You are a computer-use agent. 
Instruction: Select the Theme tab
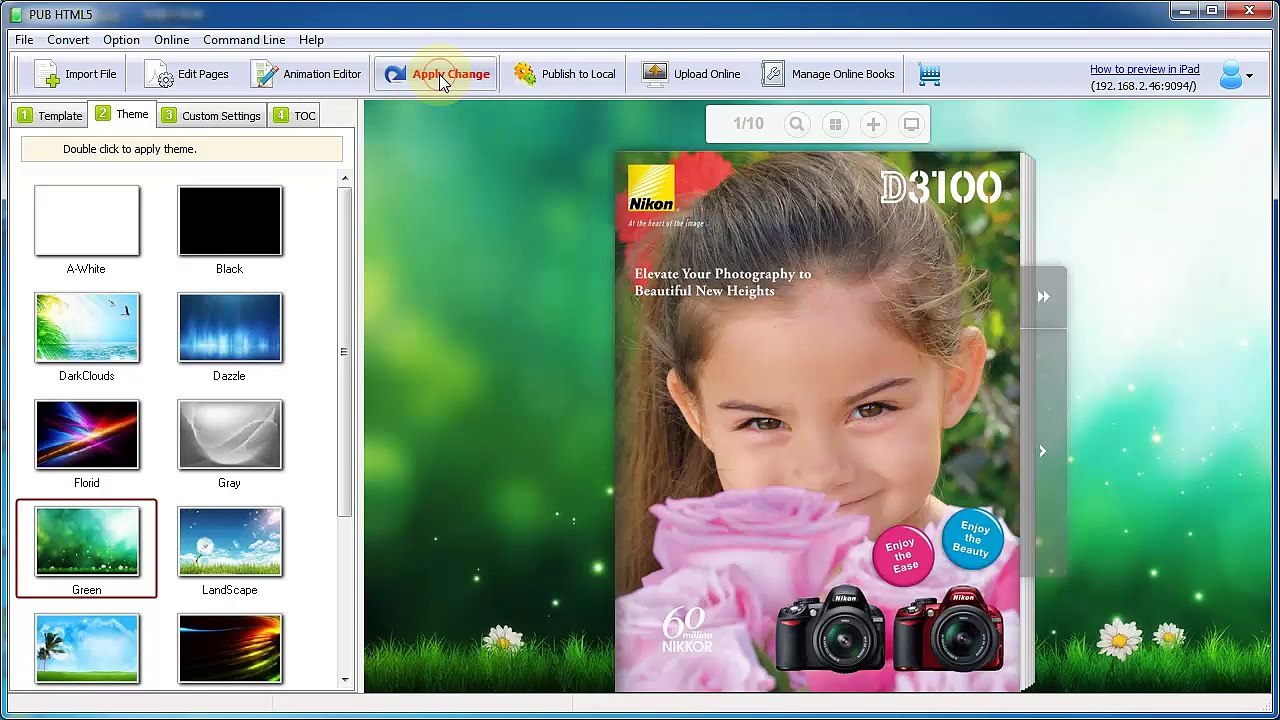pos(122,114)
